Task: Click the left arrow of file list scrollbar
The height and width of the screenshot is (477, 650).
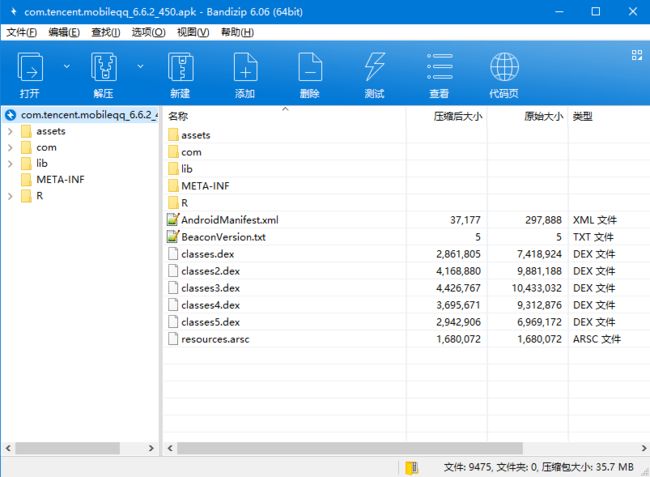Action: pos(170,448)
